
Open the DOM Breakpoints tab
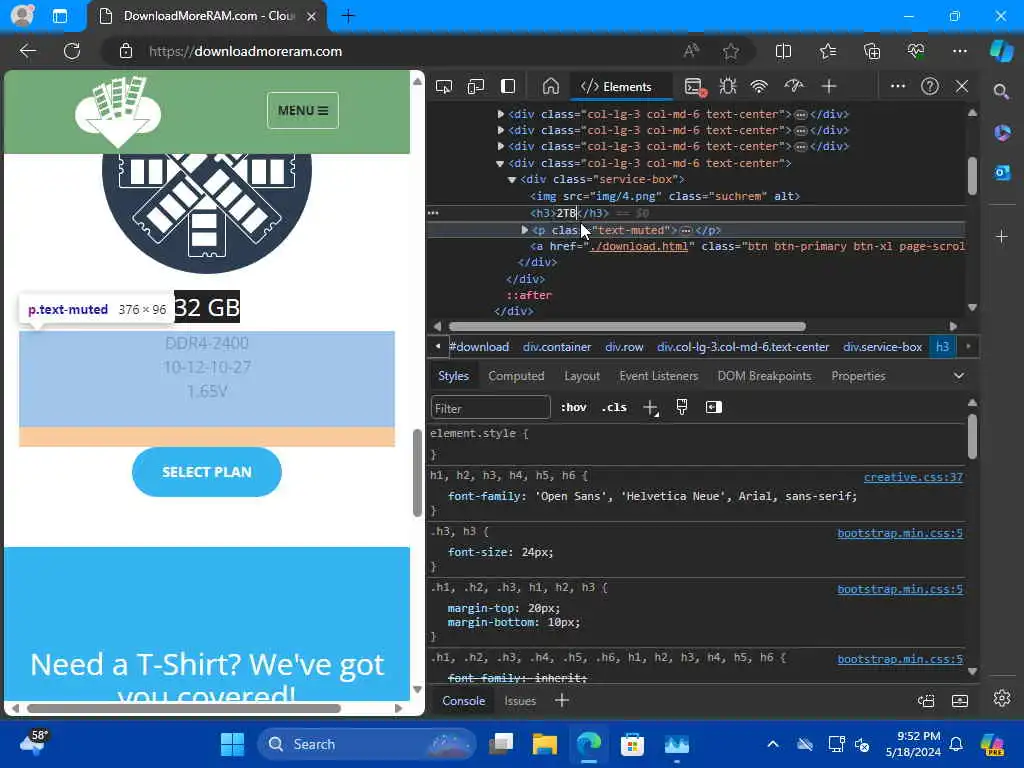click(x=764, y=376)
